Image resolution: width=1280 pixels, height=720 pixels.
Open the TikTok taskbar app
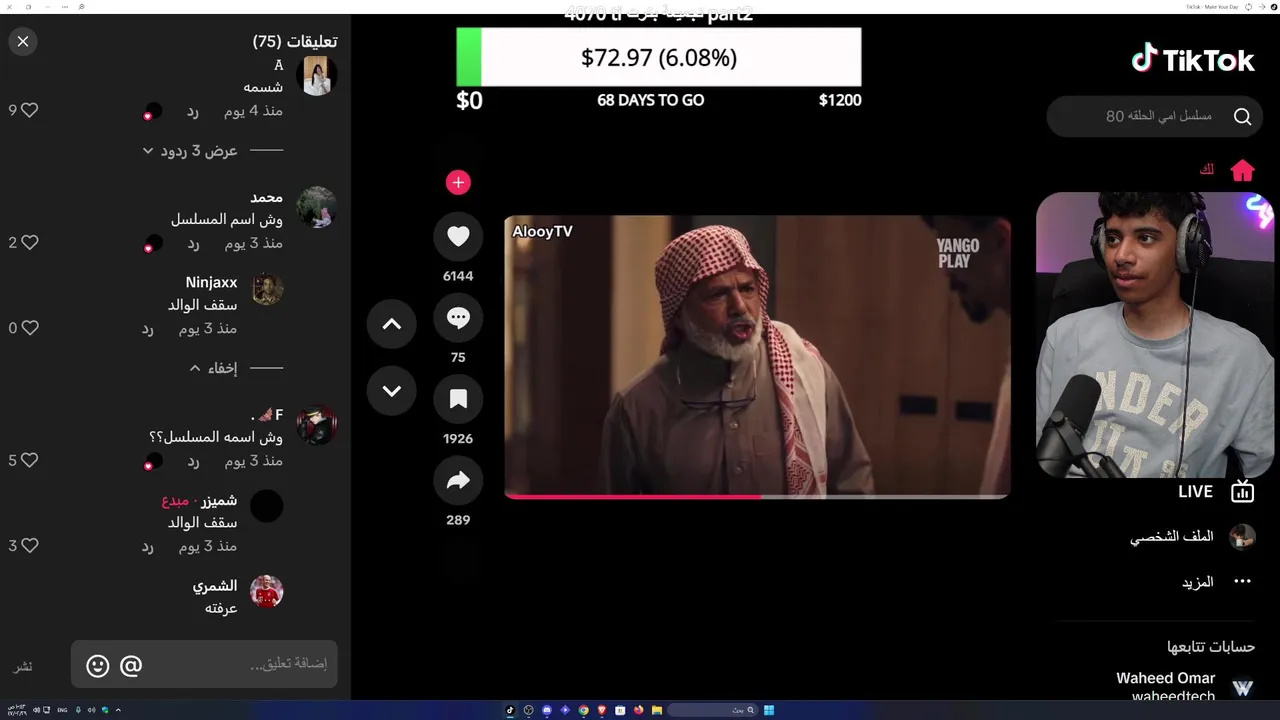(x=510, y=710)
